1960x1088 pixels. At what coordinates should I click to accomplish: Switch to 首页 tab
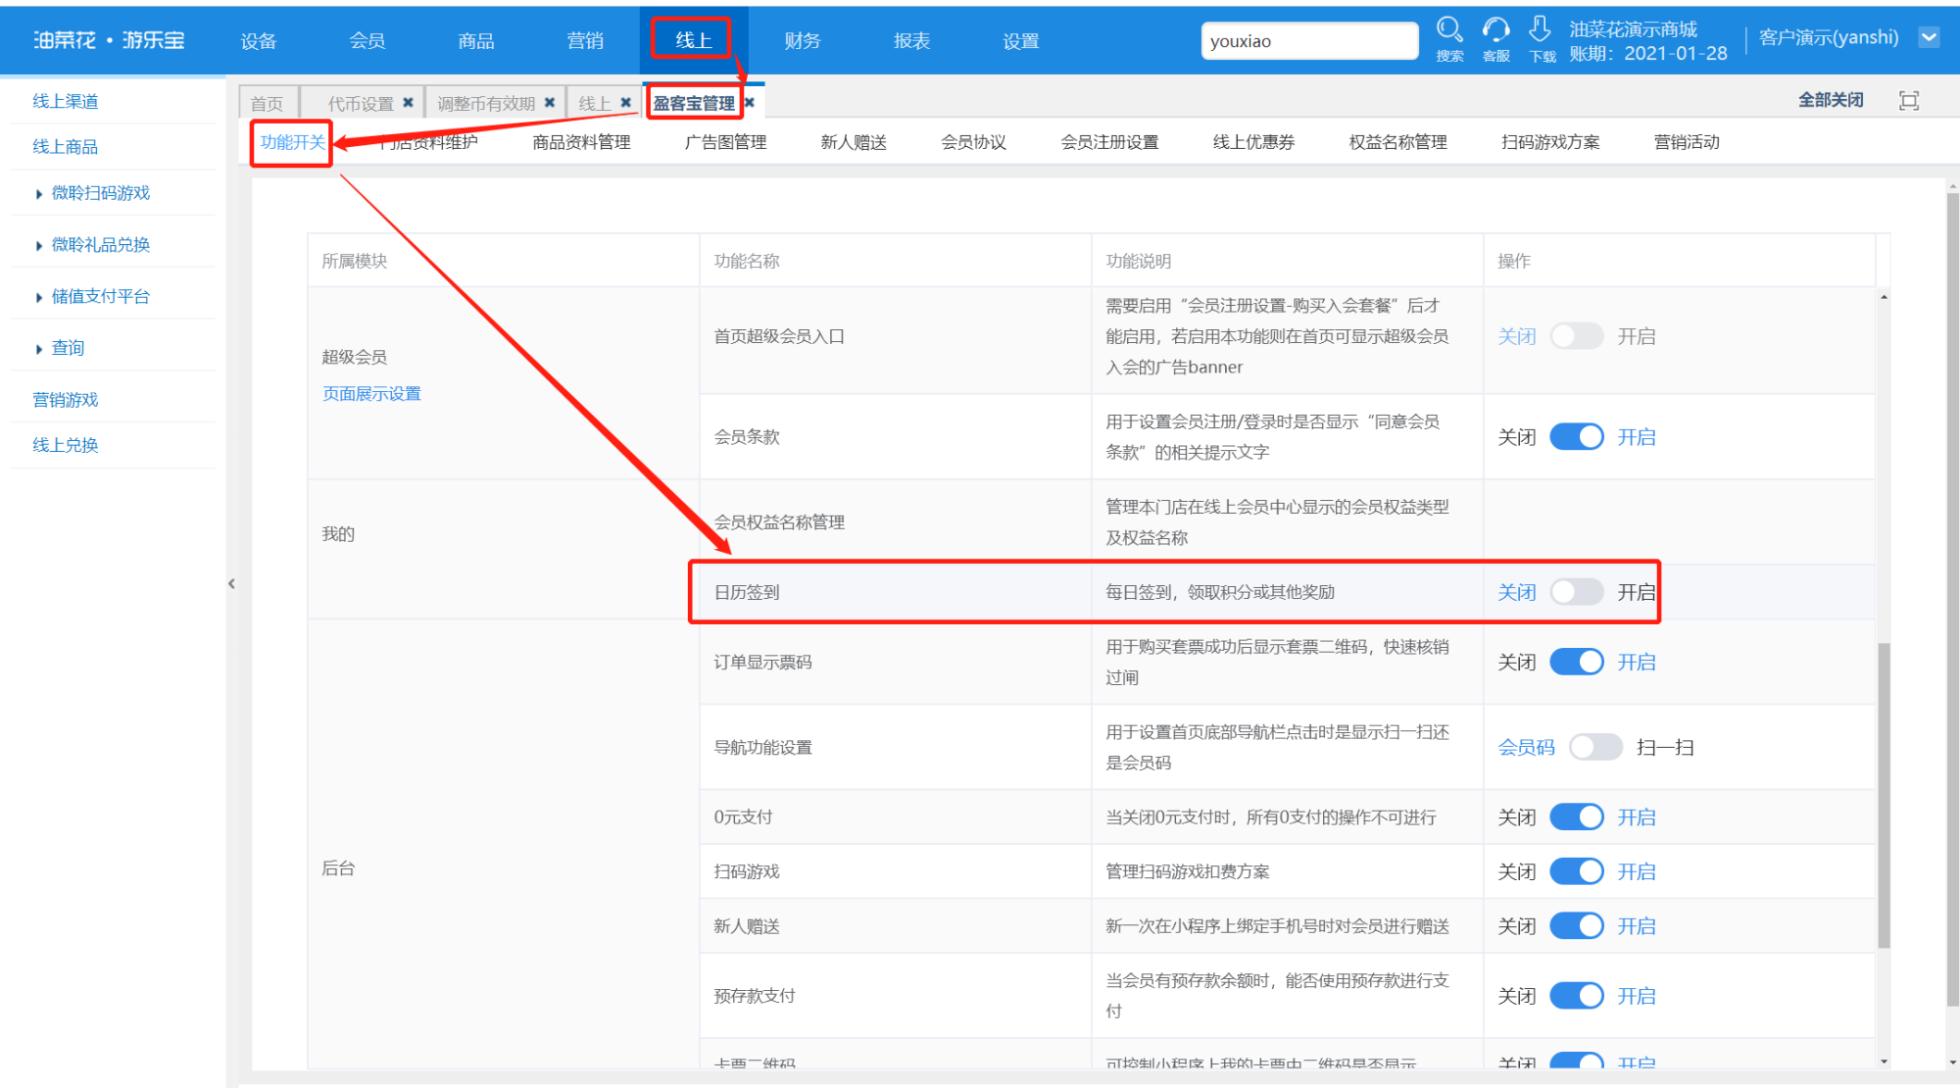[x=267, y=103]
